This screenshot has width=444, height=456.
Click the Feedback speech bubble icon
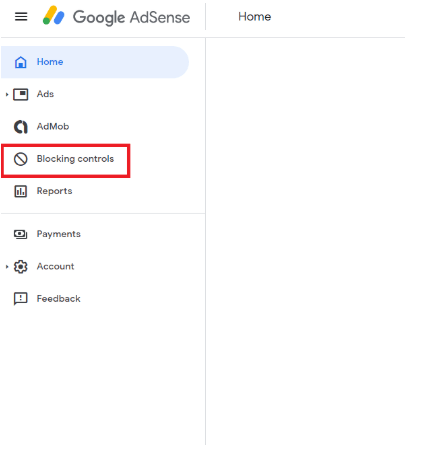pyautogui.click(x=21, y=299)
